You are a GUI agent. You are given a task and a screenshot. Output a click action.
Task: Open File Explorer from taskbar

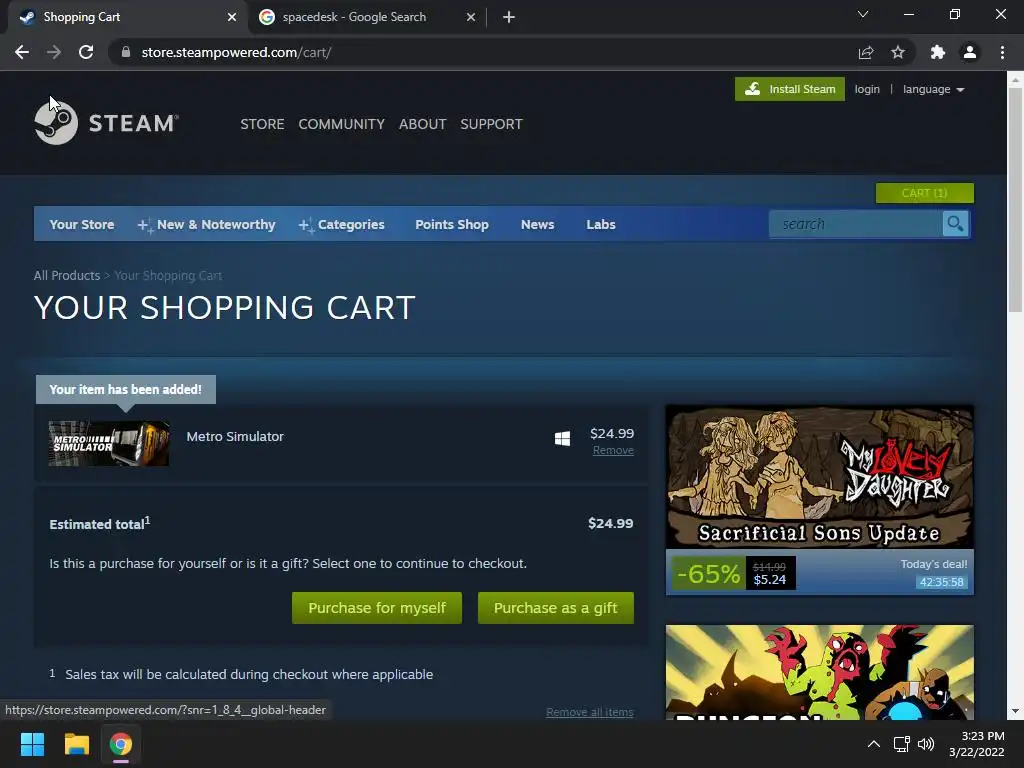(x=76, y=744)
